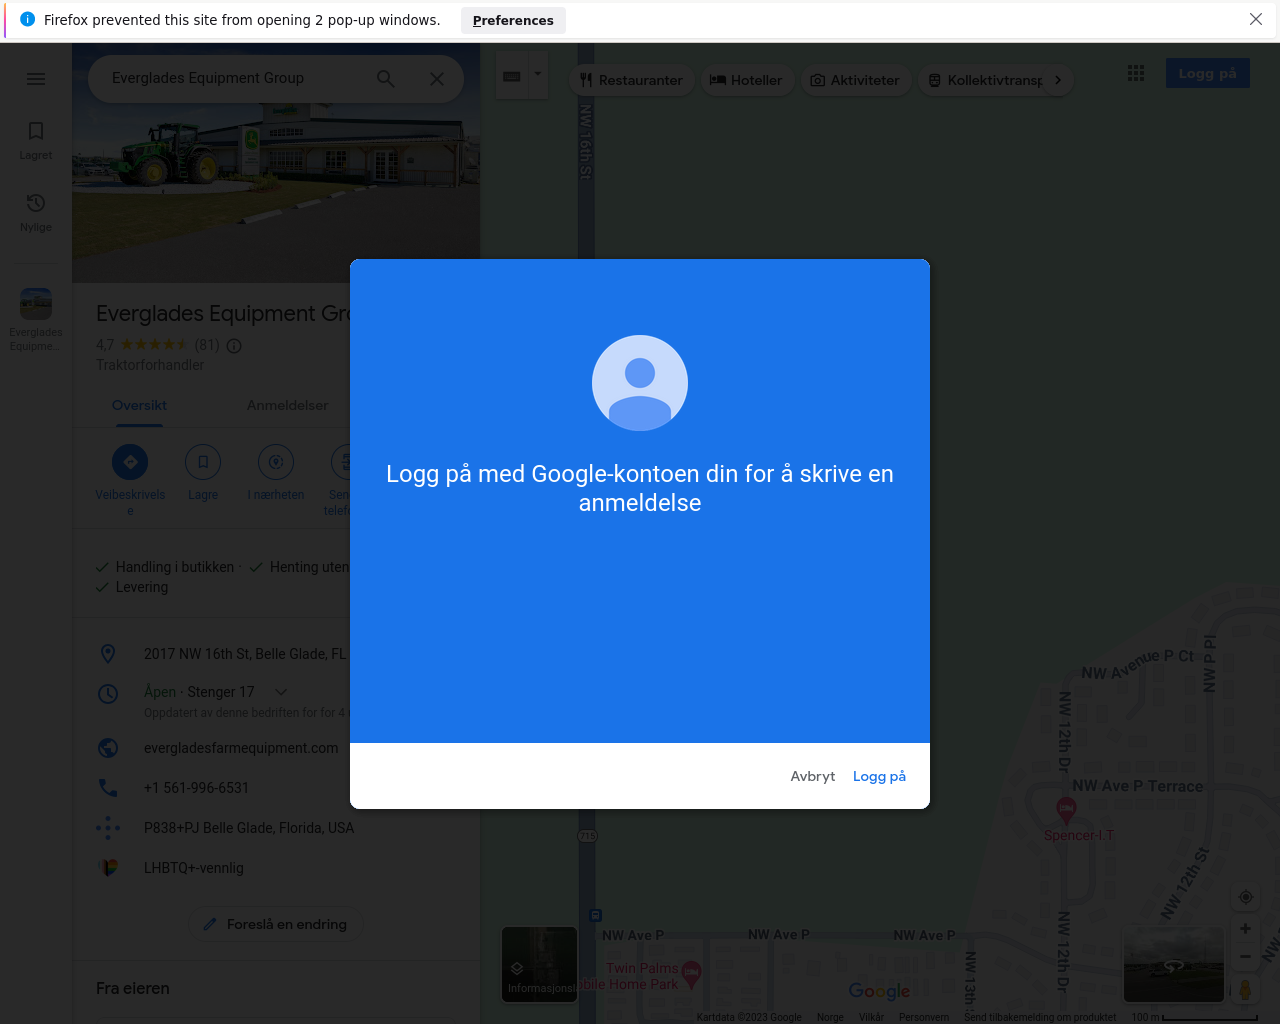This screenshot has width=1280, height=1024.
Task: Filter by Kollektivtransport chip
Action: pos(986,80)
